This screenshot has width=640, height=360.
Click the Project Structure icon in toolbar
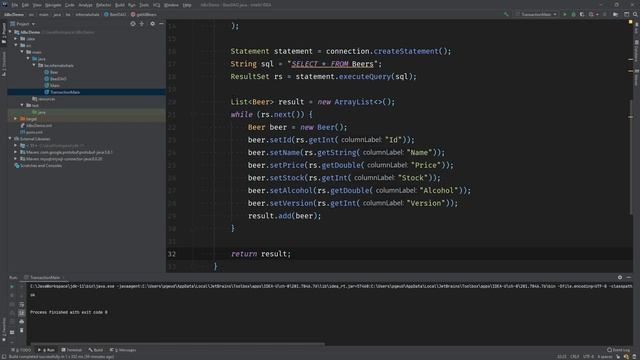(x=616, y=14)
